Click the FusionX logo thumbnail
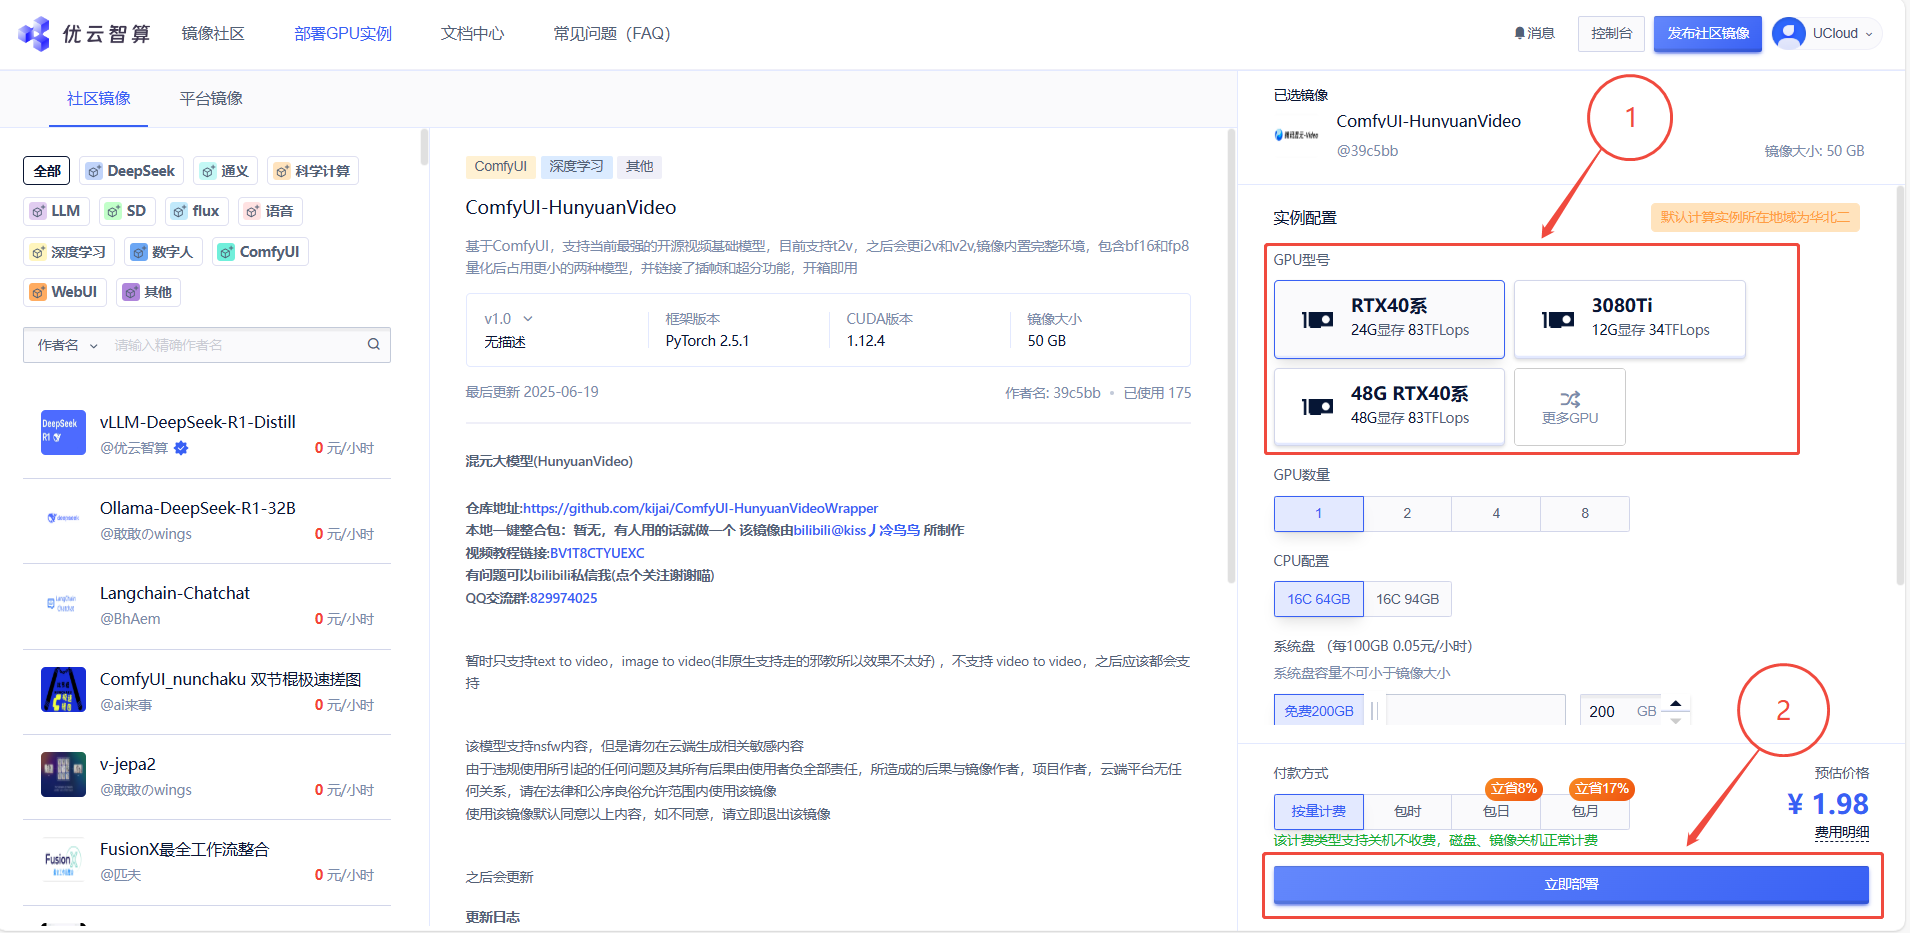Image resolution: width=1910 pixels, height=933 pixels. tap(63, 859)
